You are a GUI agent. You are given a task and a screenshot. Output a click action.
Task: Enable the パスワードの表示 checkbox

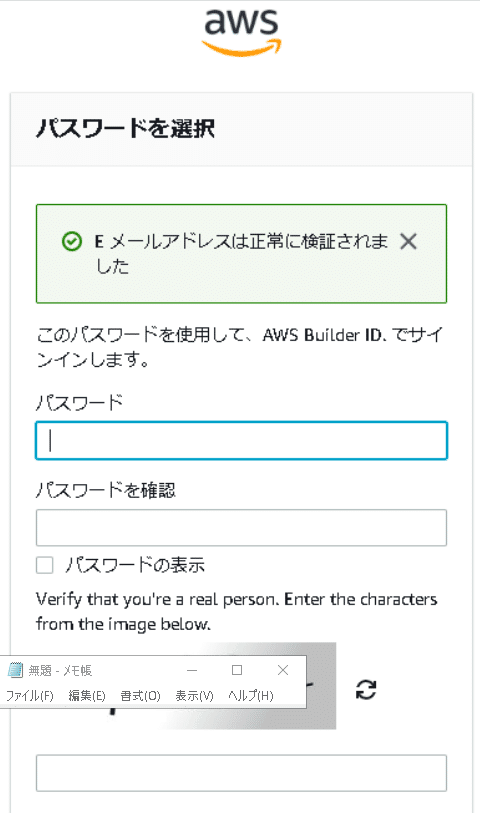(x=45, y=565)
